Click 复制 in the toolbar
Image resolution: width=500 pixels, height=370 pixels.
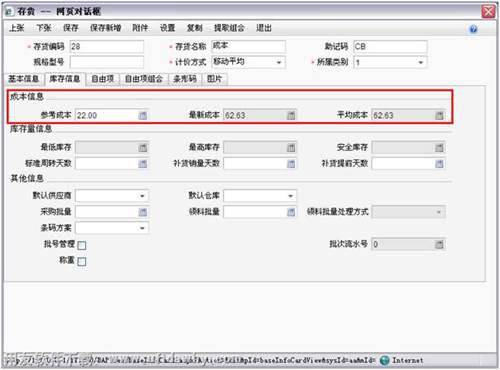point(194,28)
